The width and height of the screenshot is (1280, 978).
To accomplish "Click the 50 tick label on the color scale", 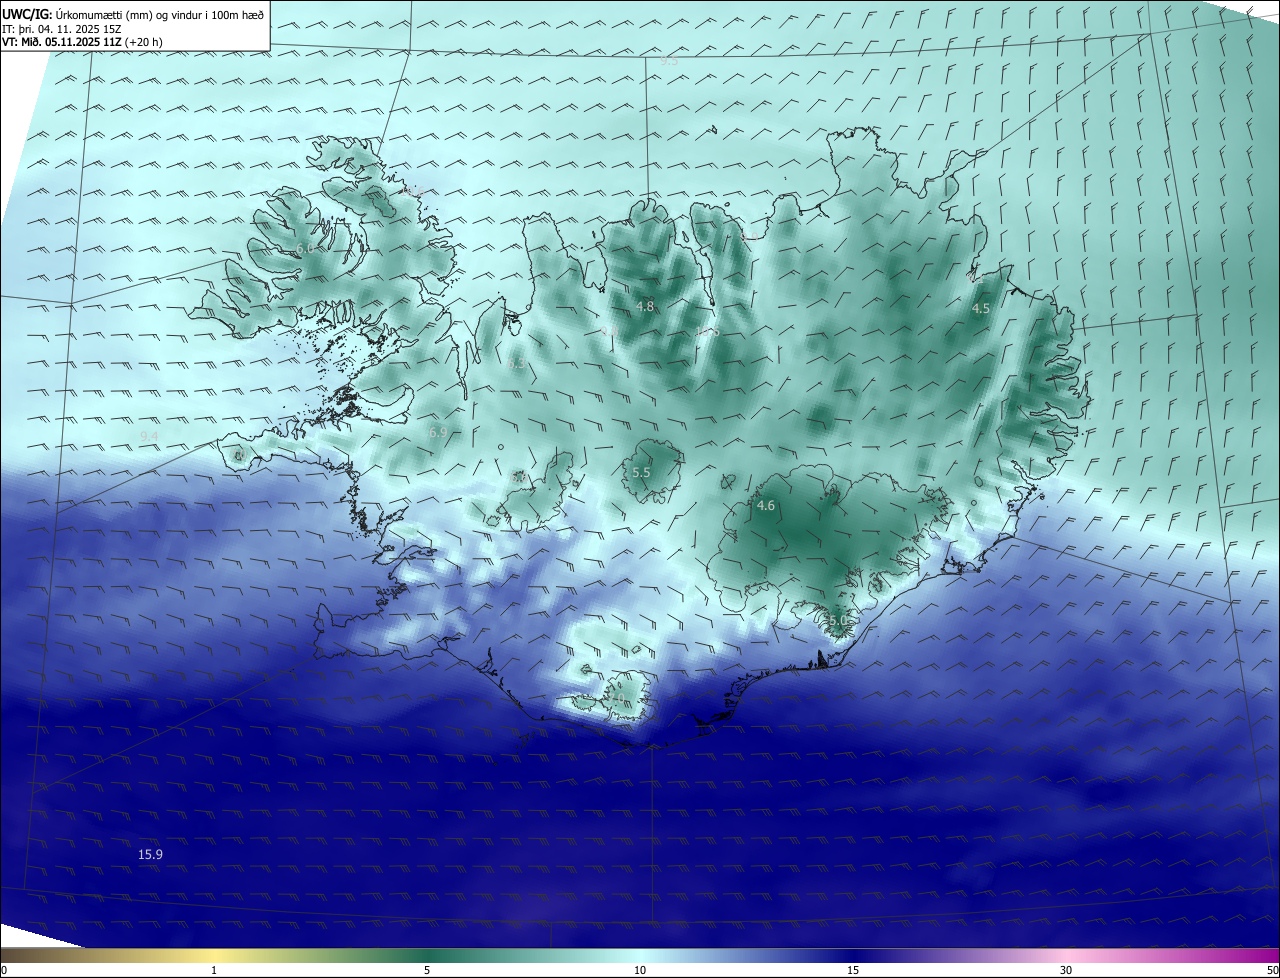I will pos(1272,970).
